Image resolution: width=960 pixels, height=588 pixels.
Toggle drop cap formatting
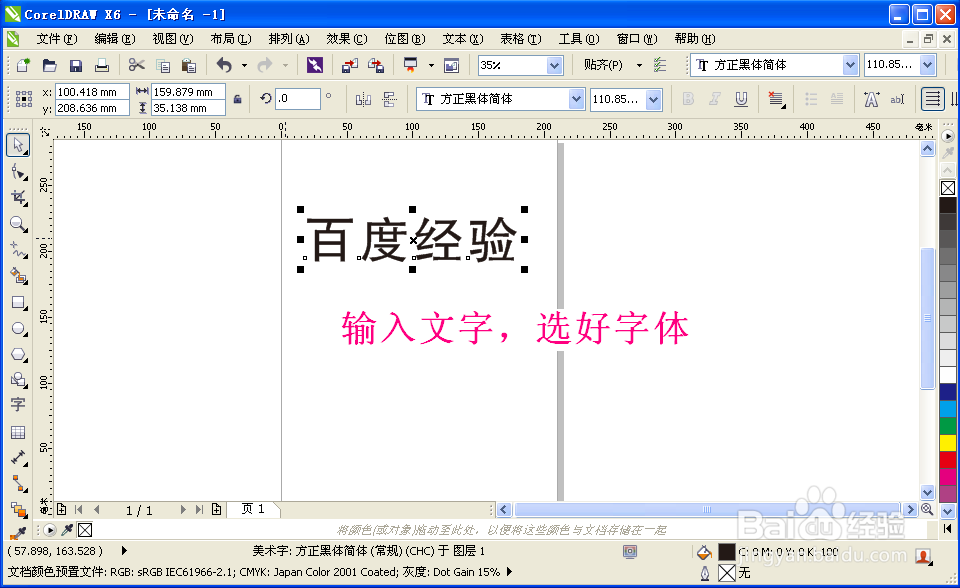837,99
